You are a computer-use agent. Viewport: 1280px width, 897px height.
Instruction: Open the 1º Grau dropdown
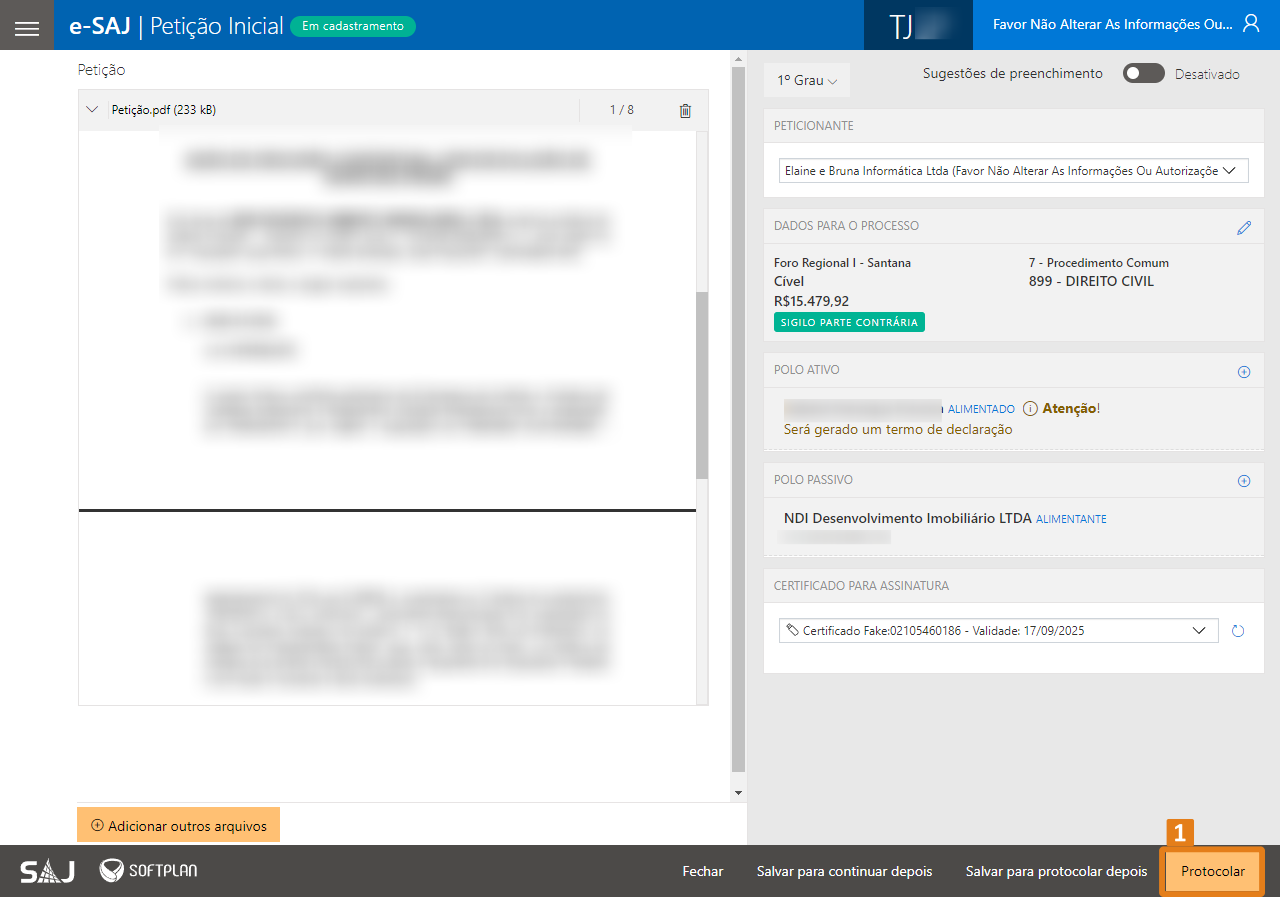tap(806, 80)
